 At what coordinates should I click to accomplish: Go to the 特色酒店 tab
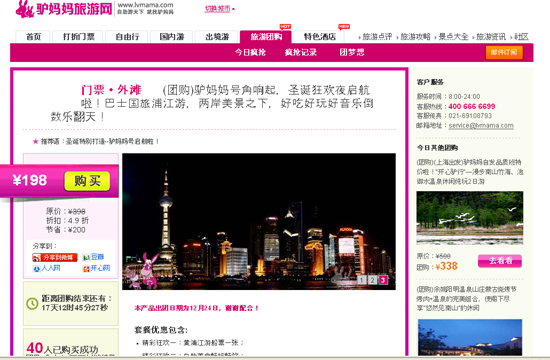pyautogui.click(x=319, y=36)
